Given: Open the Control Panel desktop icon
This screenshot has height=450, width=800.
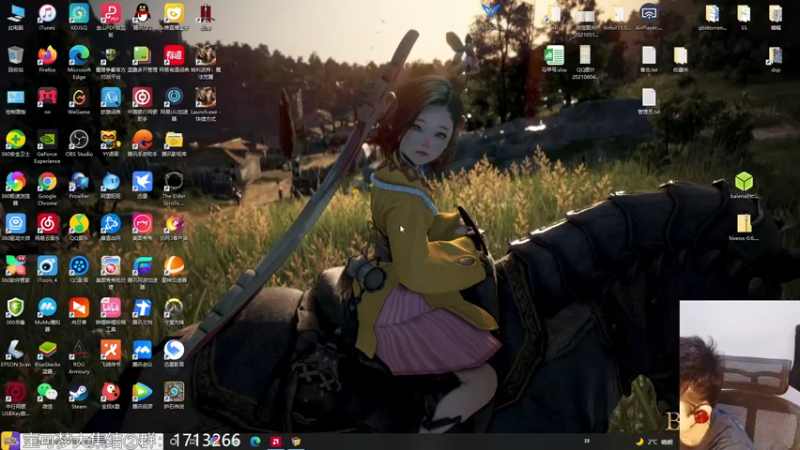Looking at the screenshot, I should coord(15,101).
